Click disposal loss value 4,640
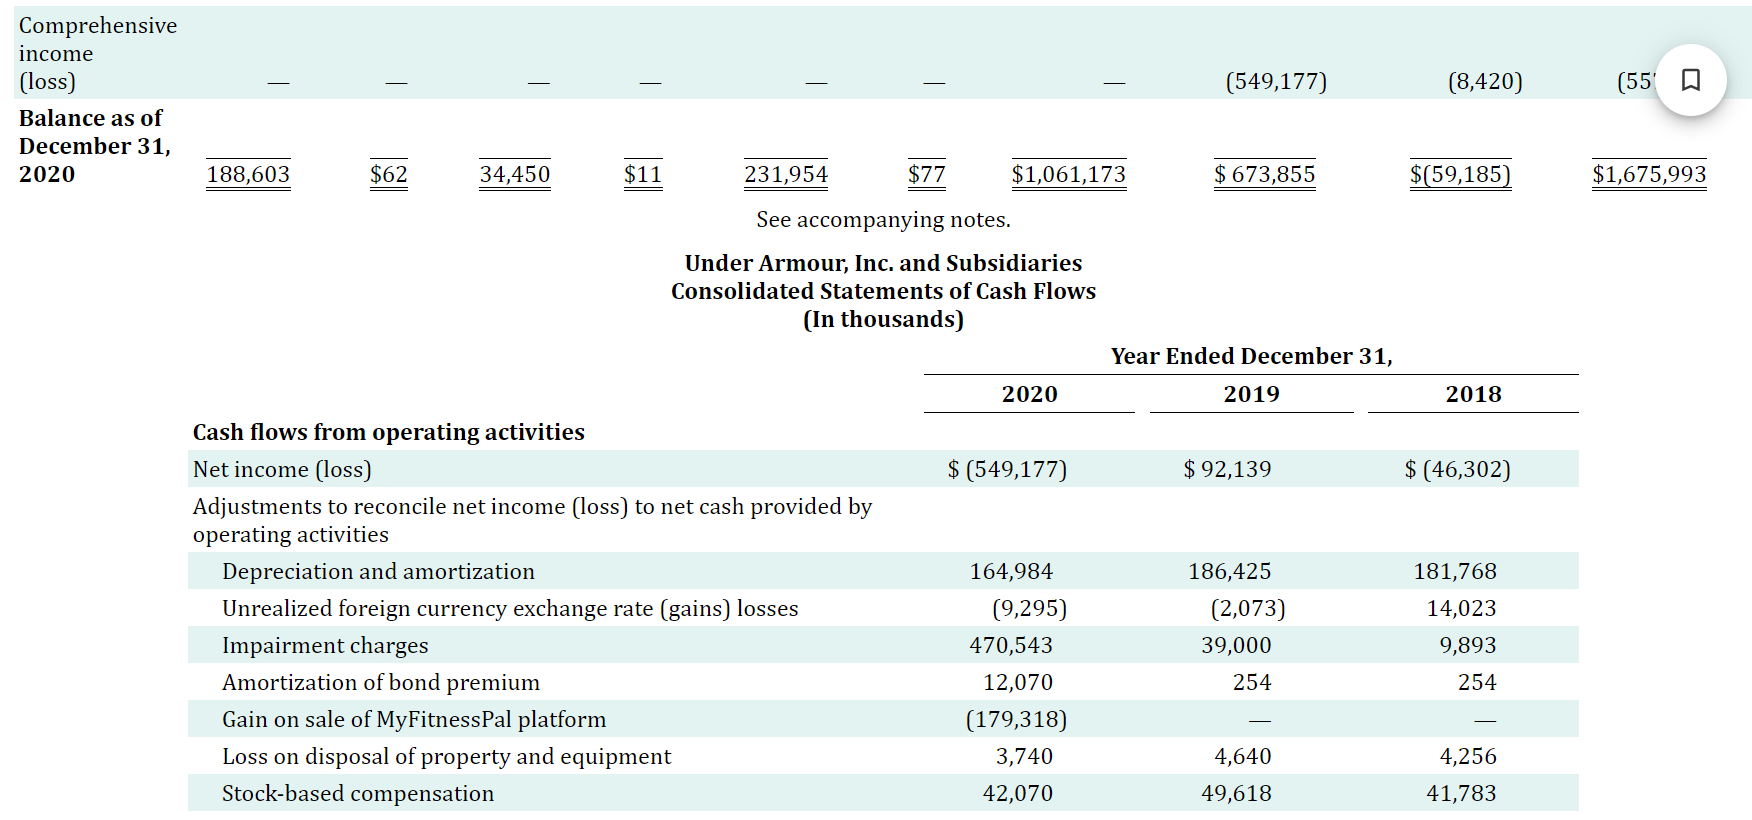Image resolution: width=1752 pixels, height=820 pixels. point(1243,756)
